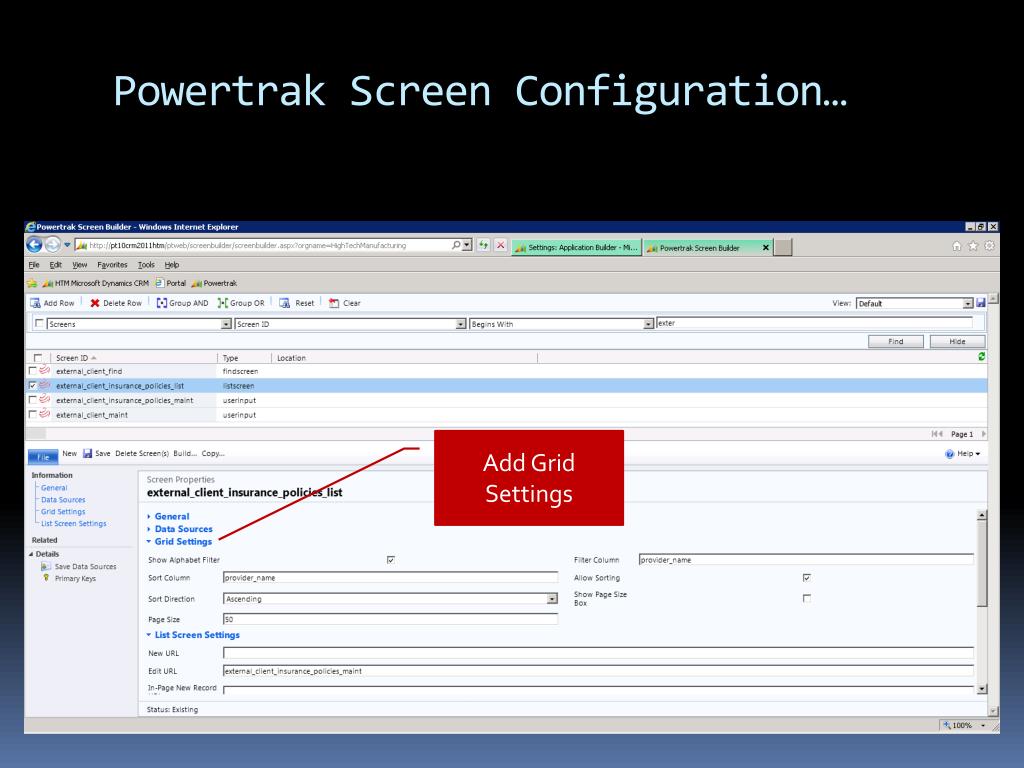Toggle the Show Page Size Box checkbox

pos(807,598)
